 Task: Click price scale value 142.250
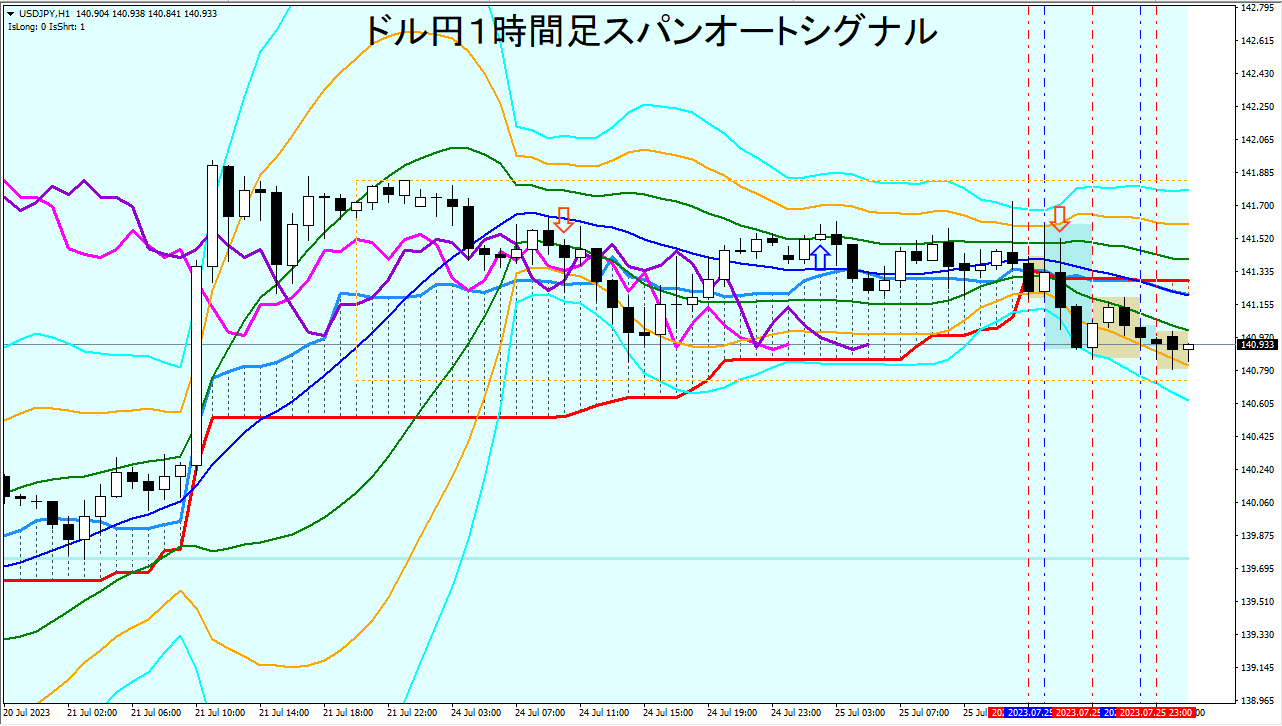click(x=1257, y=107)
